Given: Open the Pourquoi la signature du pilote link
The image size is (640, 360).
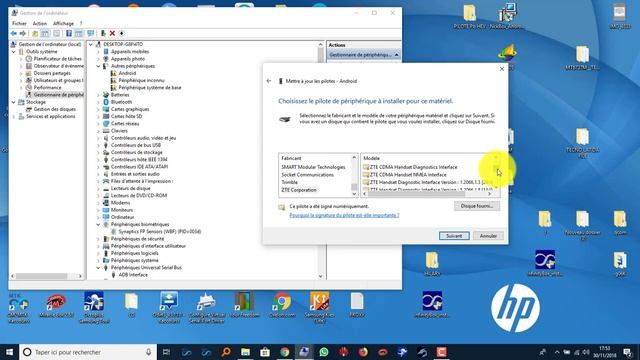Looking at the screenshot, I should pos(344,215).
